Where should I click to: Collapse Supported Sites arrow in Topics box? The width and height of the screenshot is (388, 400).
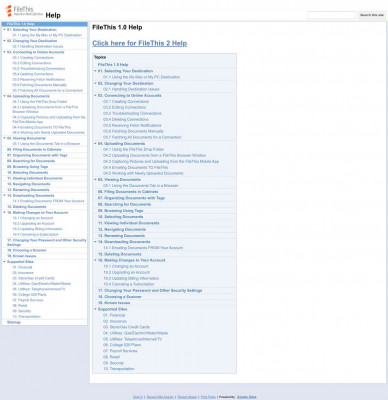(95, 309)
